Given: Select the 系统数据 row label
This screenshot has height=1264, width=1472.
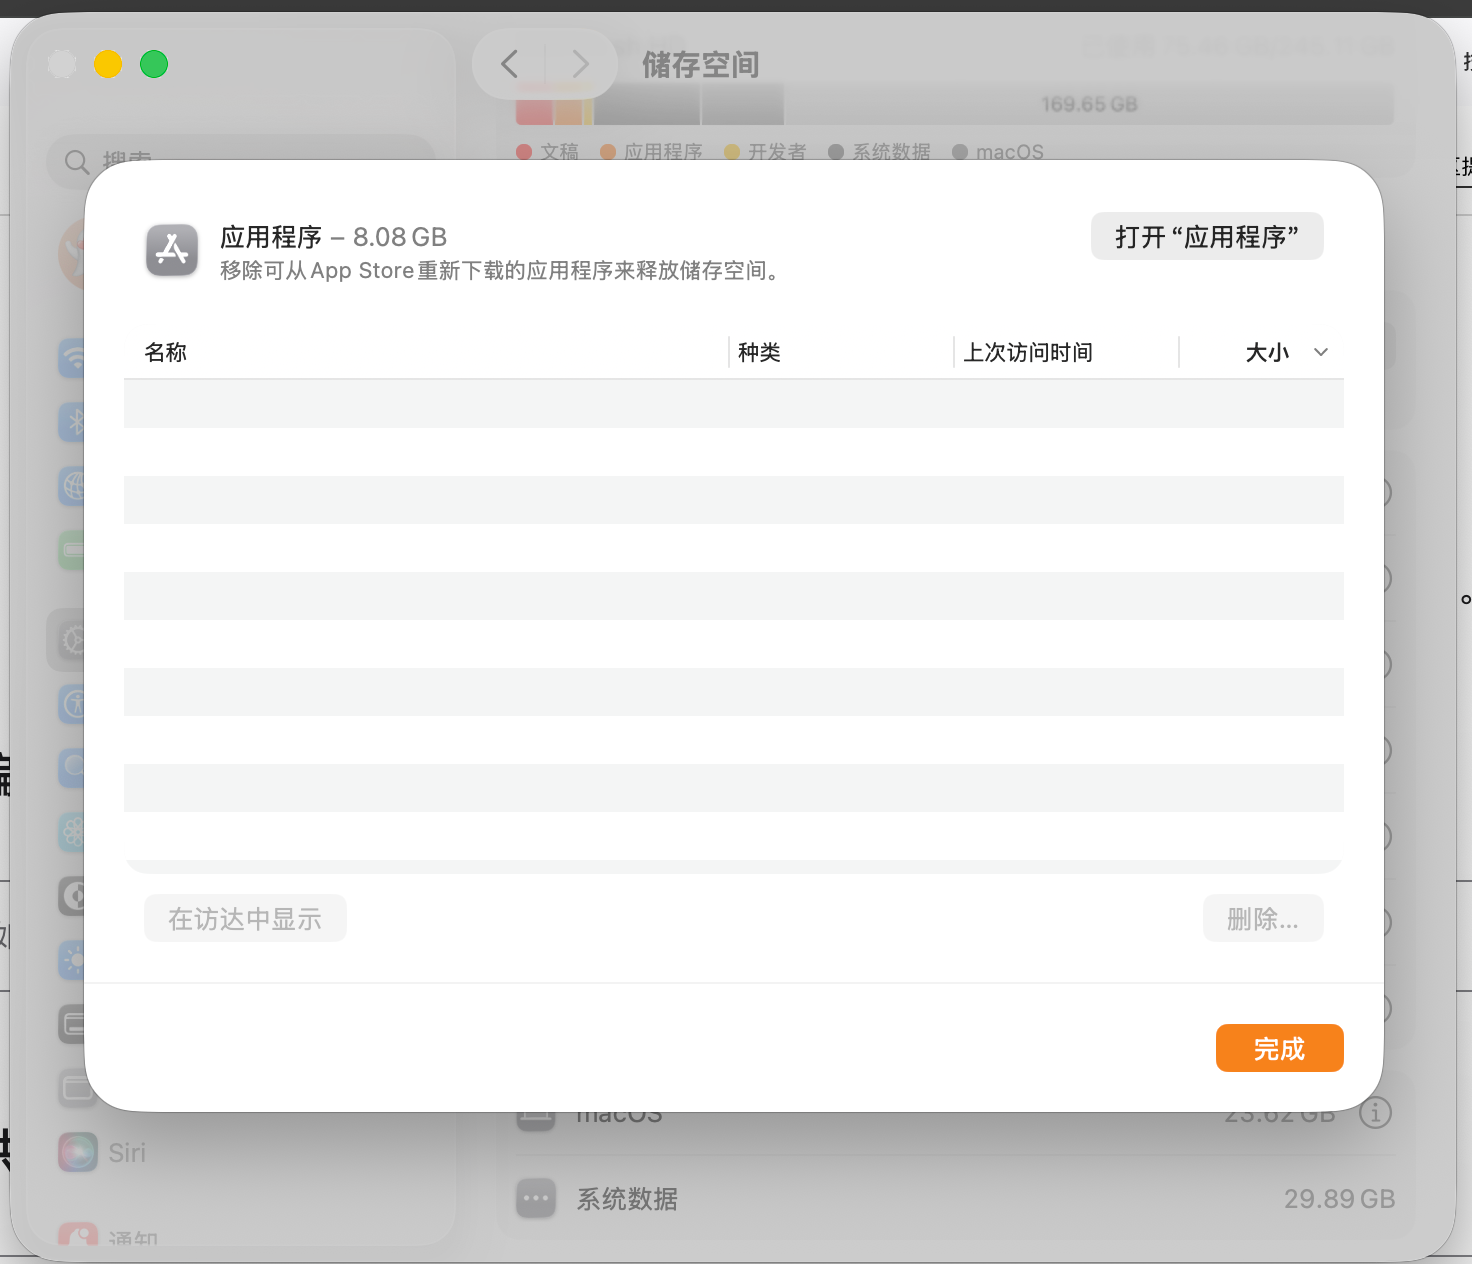Looking at the screenshot, I should [627, 1199].
